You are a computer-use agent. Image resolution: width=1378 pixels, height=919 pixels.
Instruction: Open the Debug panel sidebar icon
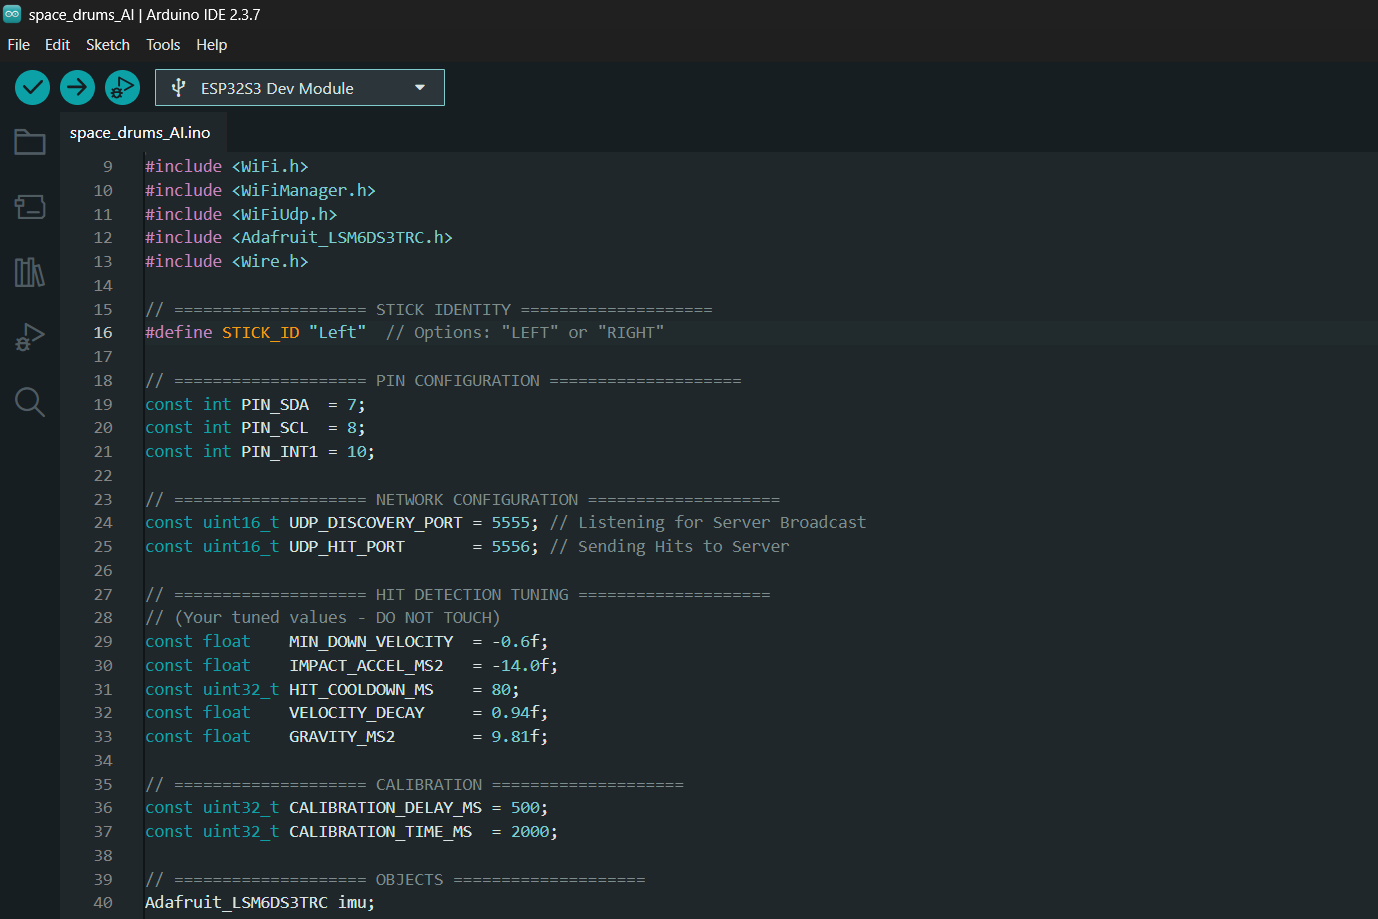click(x=30, y=337)
